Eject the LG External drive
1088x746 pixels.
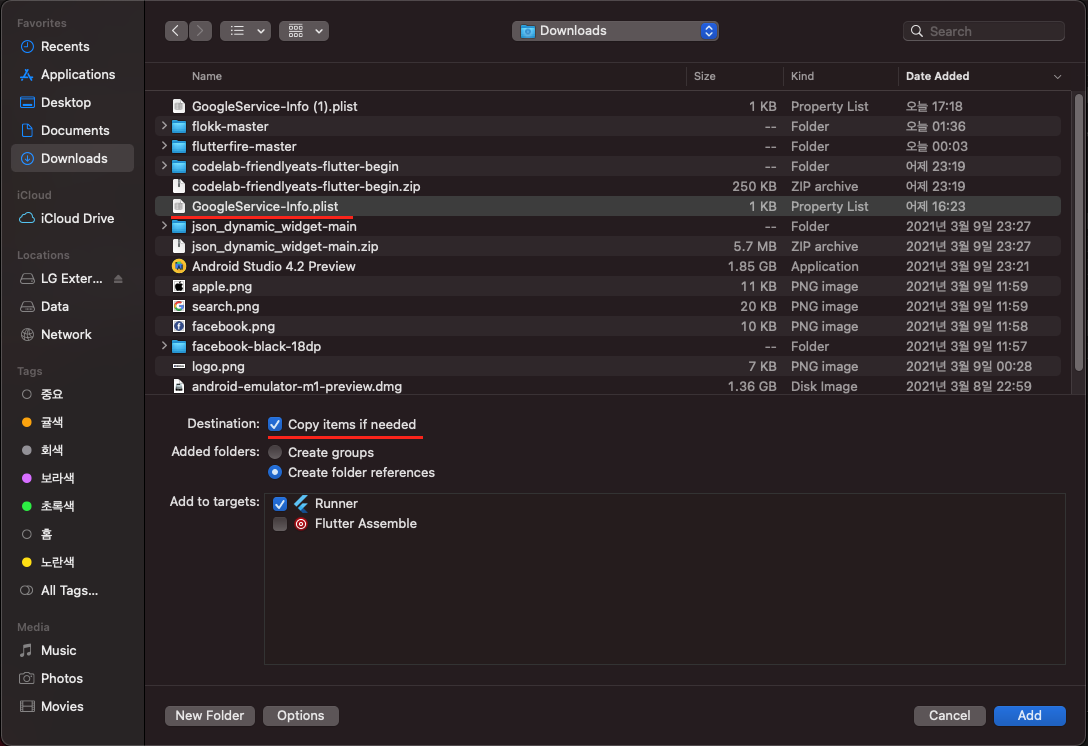pos(118,278)
